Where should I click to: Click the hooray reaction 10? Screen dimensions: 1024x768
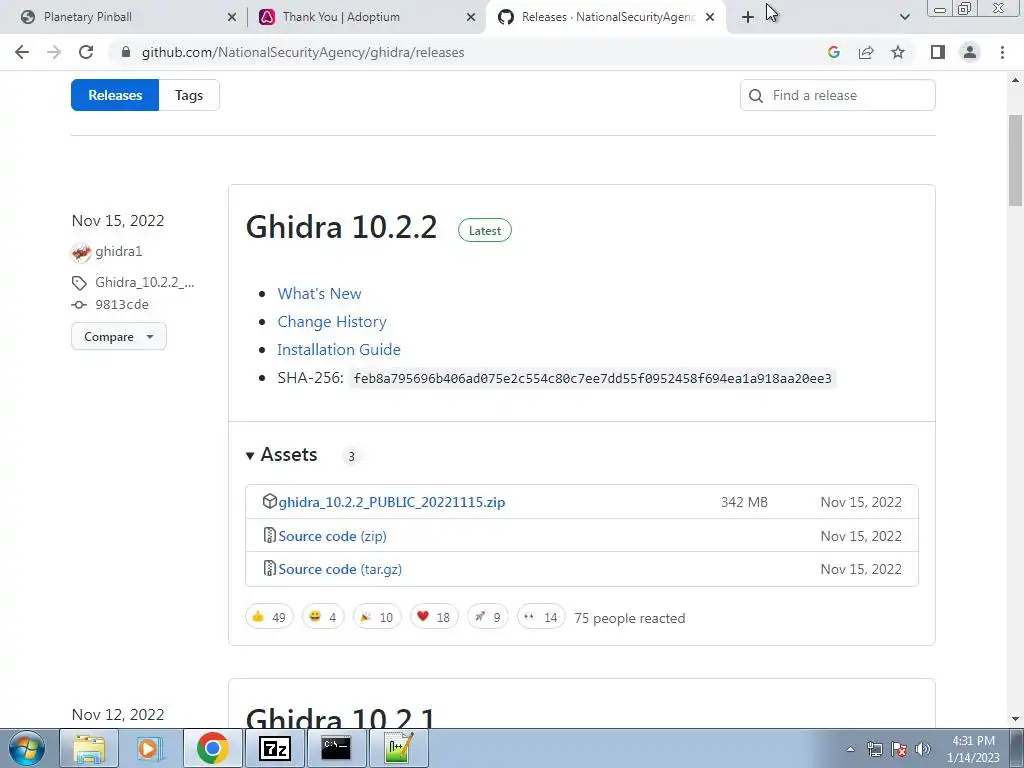coord(377,617)
